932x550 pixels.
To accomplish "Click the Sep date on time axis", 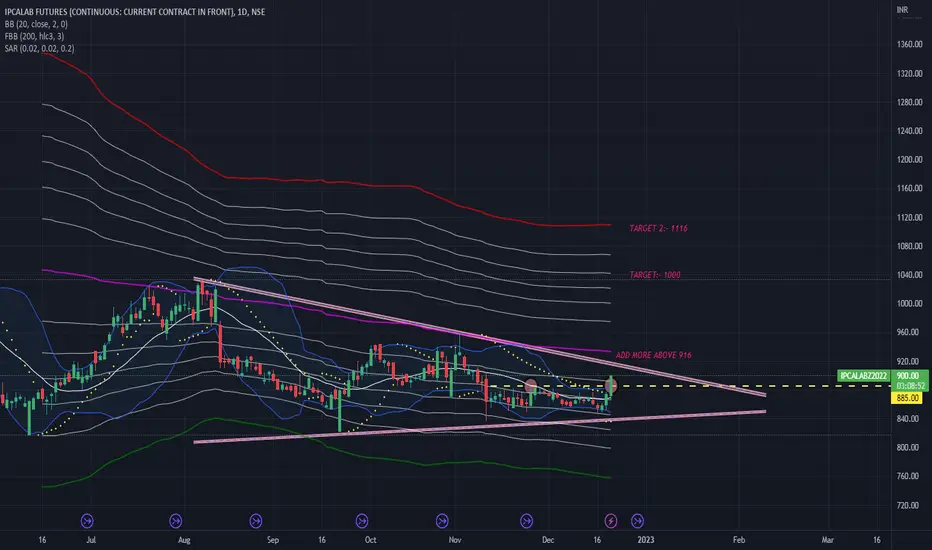I will point(273,540).
